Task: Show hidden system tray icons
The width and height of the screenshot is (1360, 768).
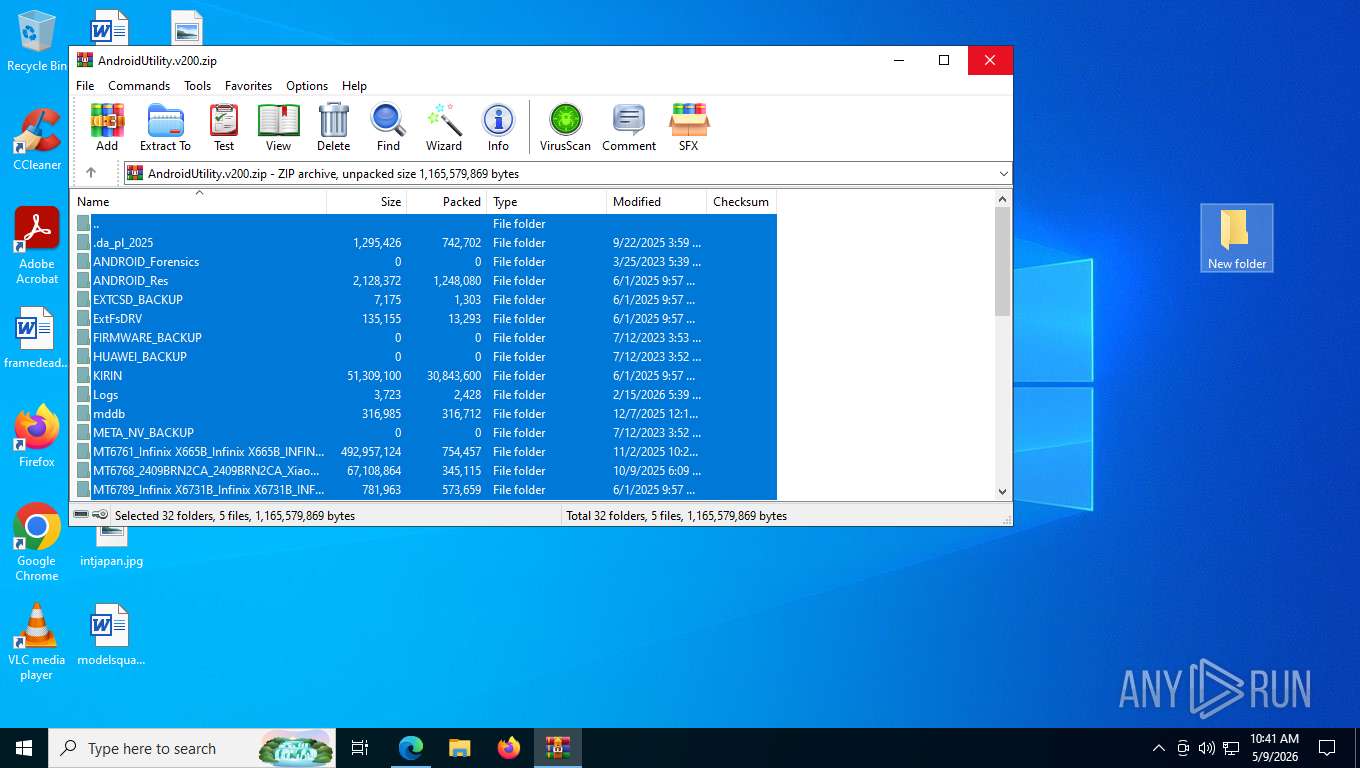Action: click(x=1159, y=748)
